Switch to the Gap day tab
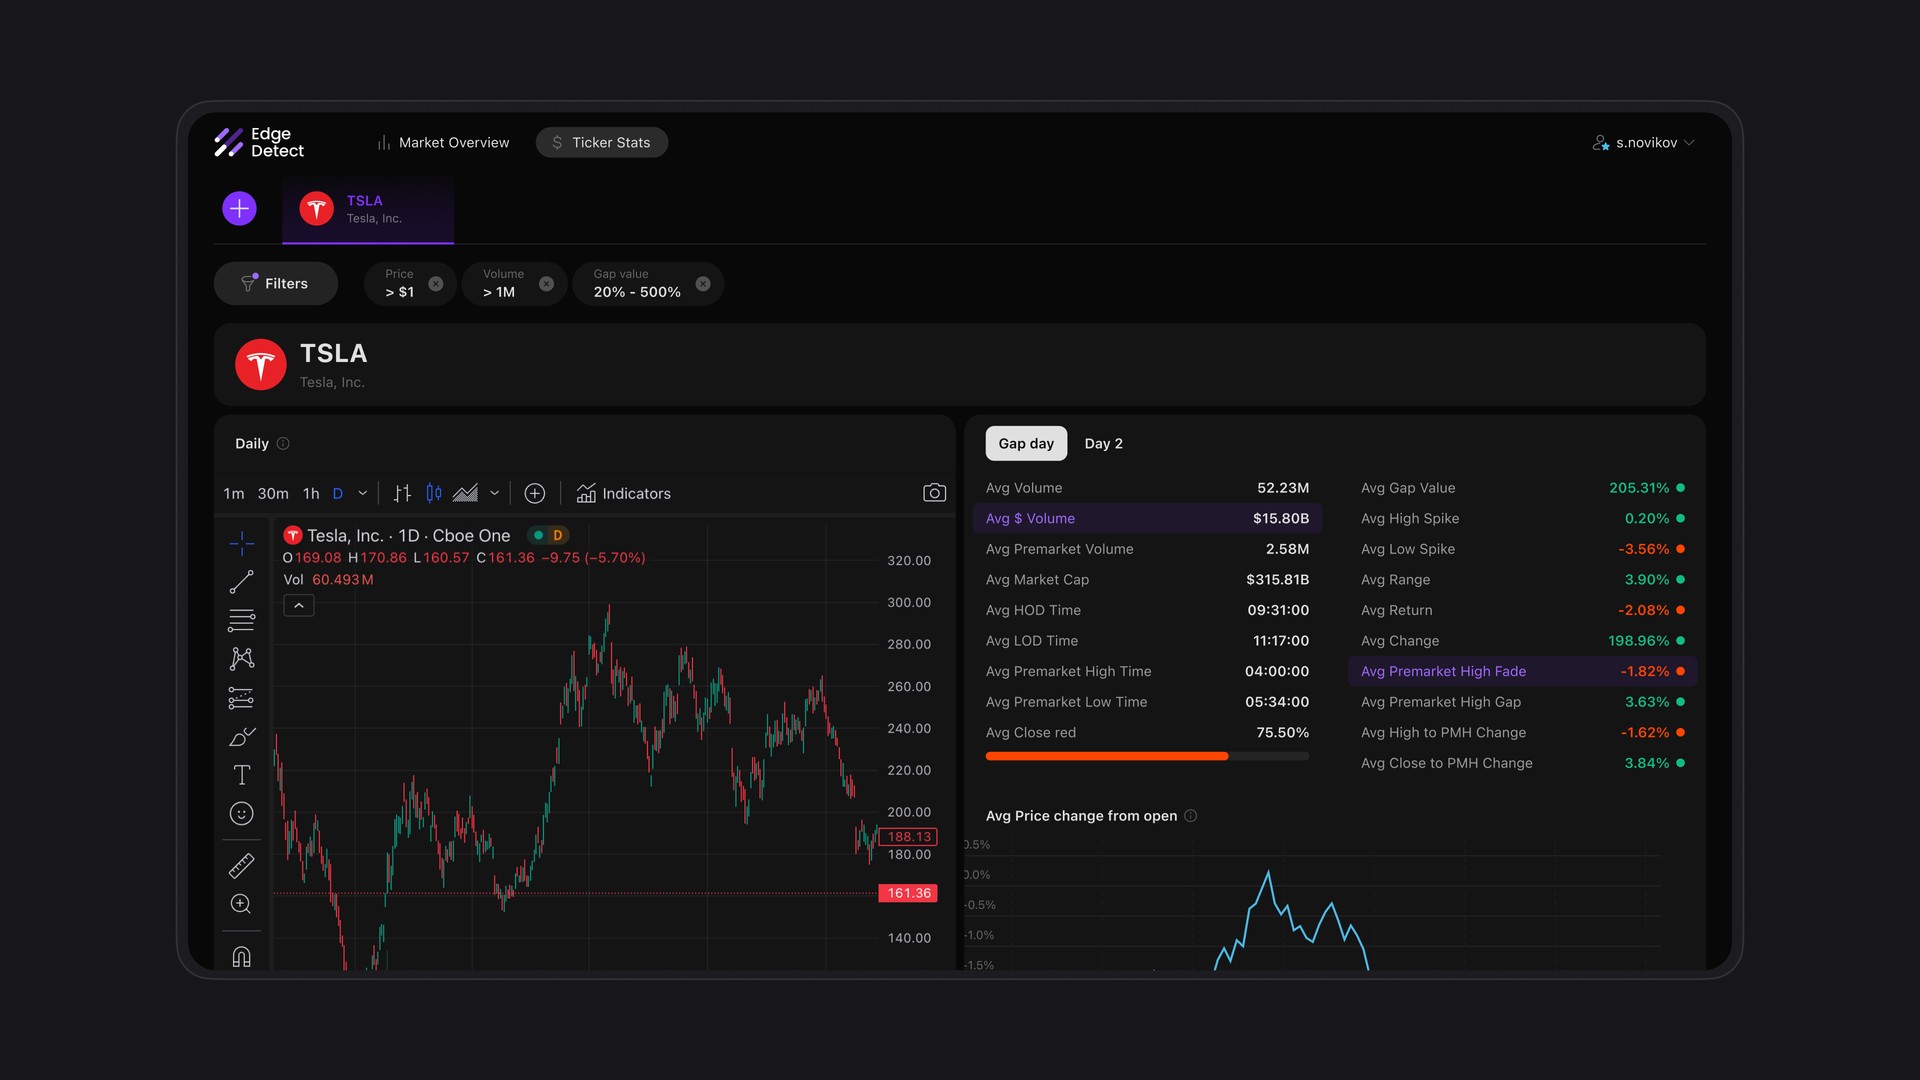Image resolution: width=1920 pixels, height=1080 pixels. point(1026,444)
